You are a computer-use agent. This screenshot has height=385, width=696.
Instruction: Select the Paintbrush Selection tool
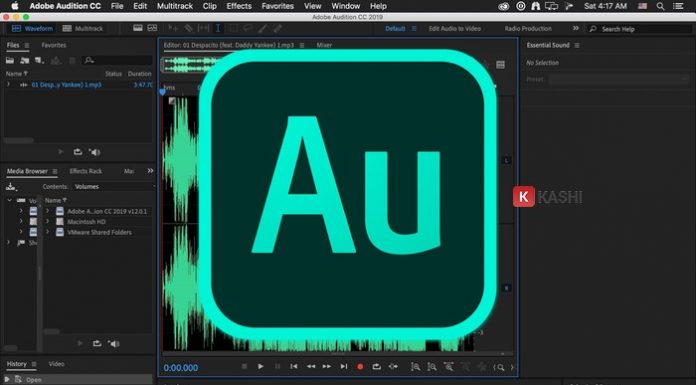(x=263, y=28)
